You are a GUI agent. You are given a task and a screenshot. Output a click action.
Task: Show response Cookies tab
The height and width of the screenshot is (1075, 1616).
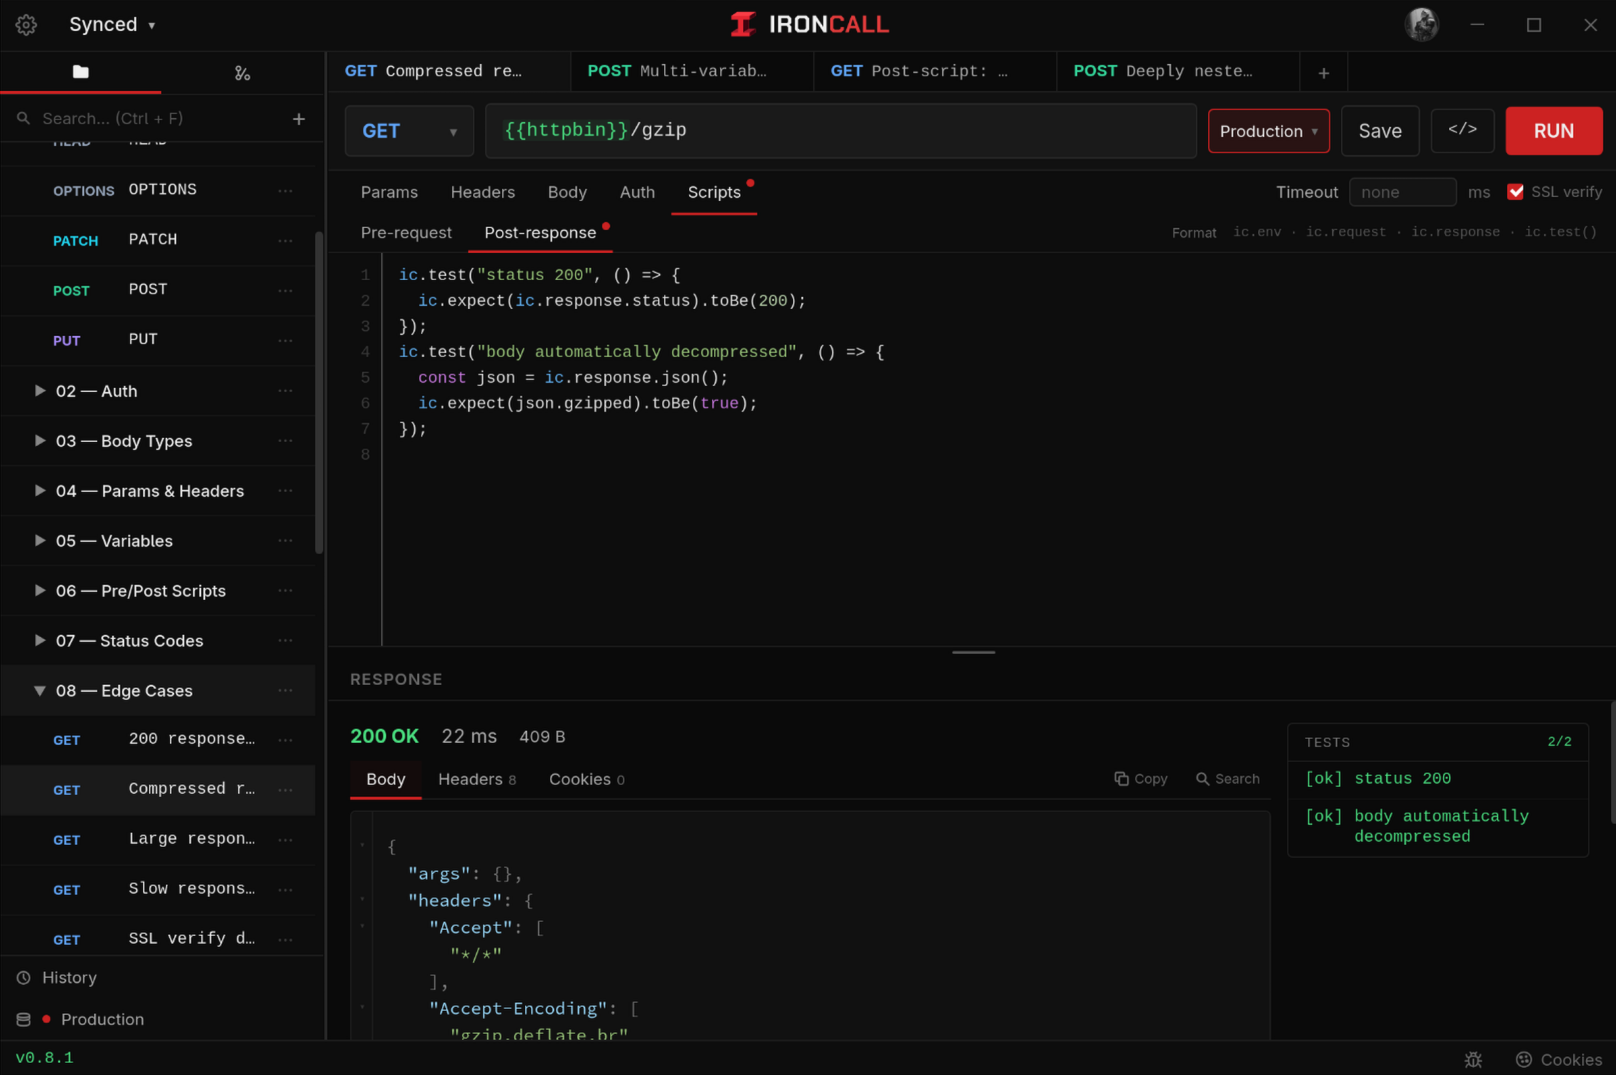click(x=587, y=779)
